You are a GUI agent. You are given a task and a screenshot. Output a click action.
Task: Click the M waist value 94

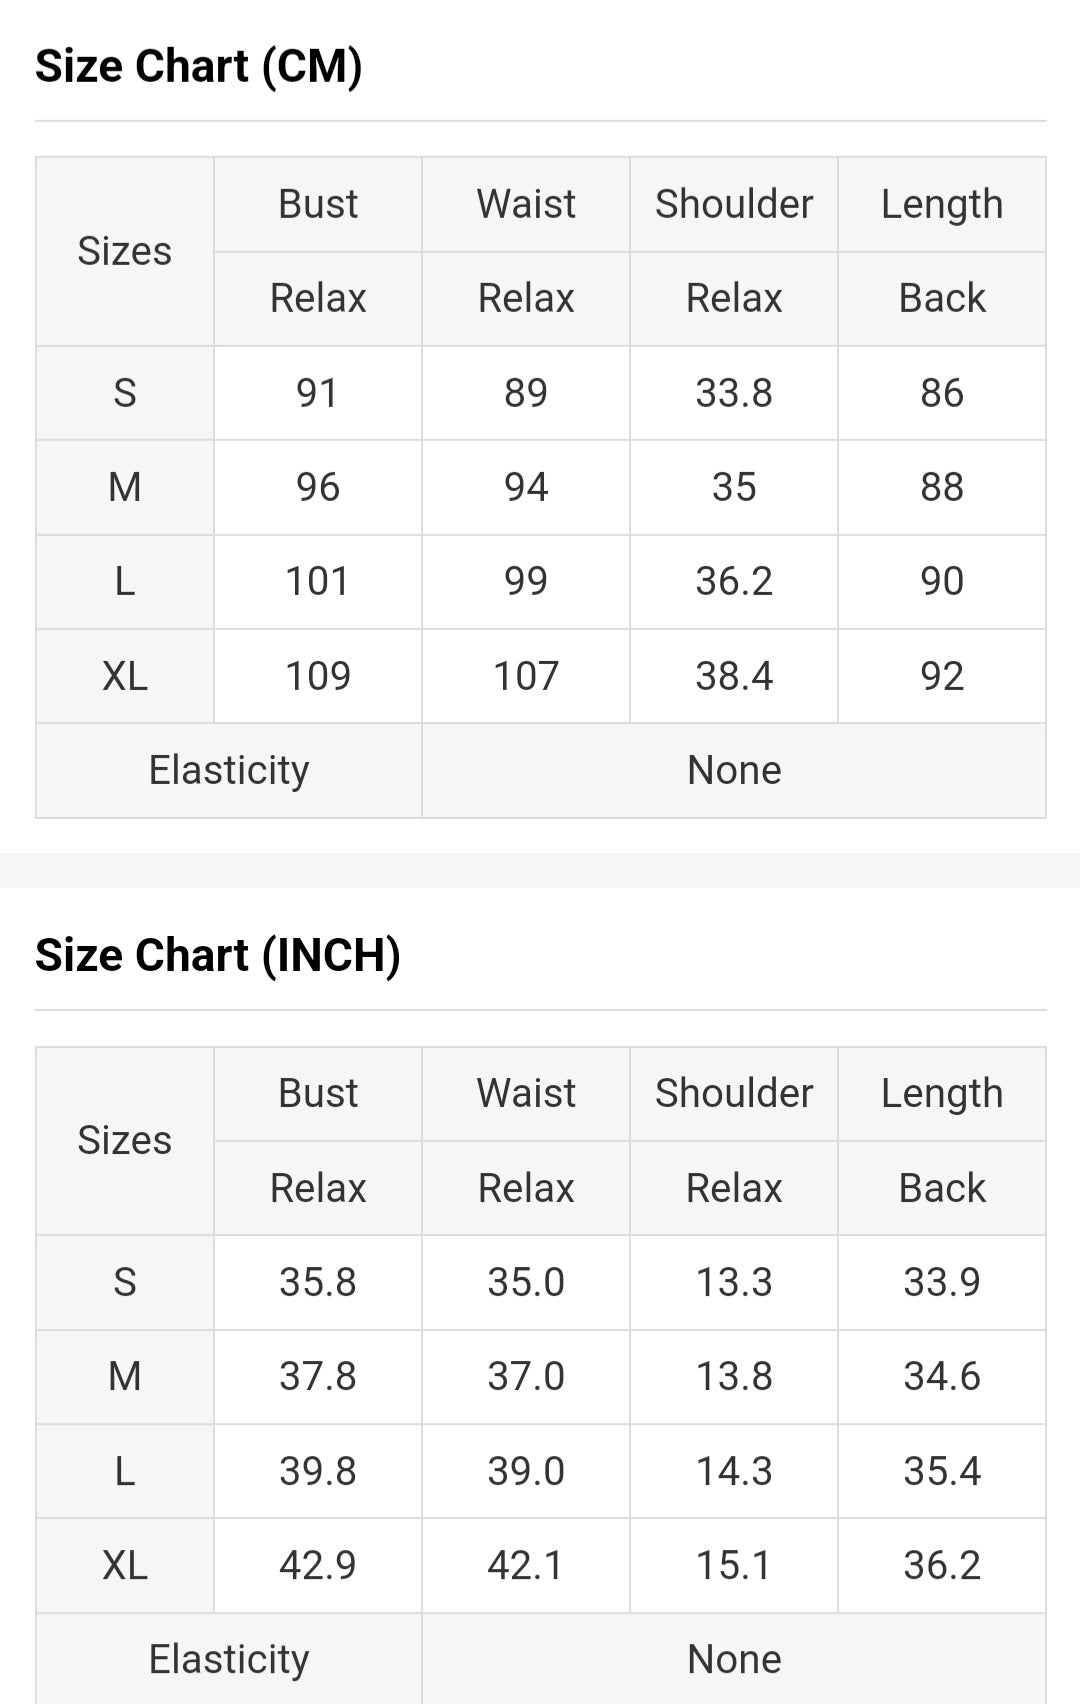pyautogui.click(x=526, y=487)
